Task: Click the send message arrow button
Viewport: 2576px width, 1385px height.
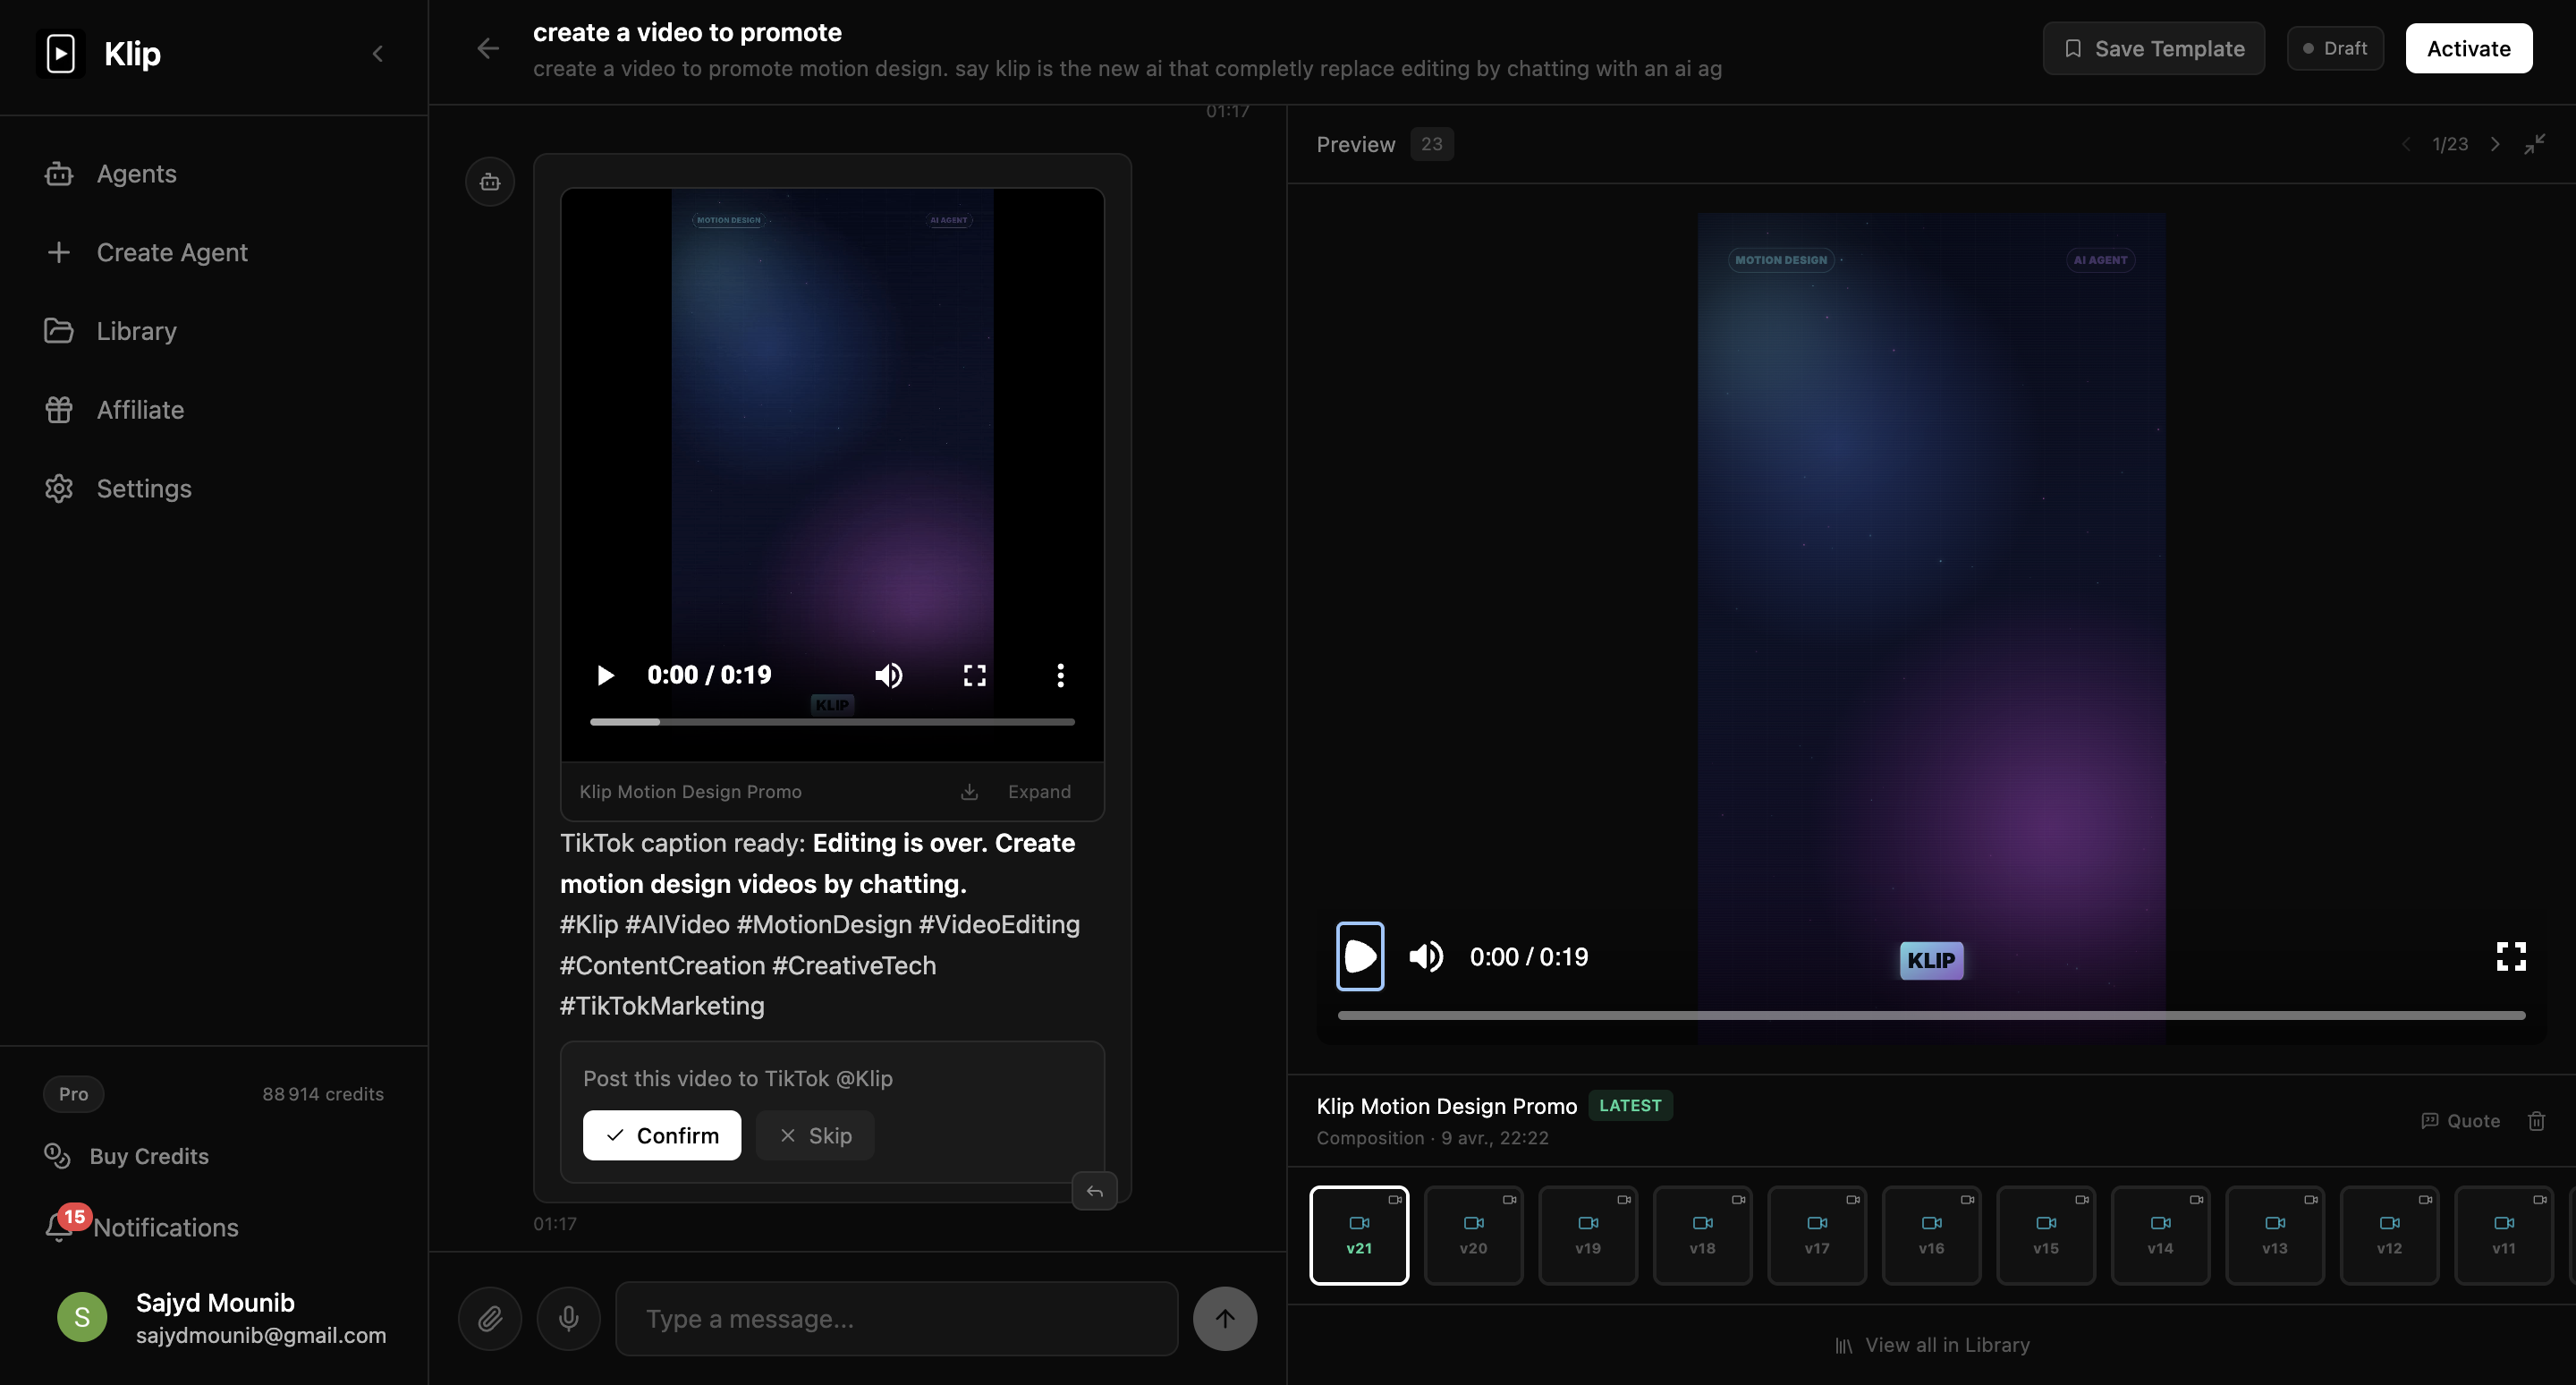Action: (1224, 1318)
